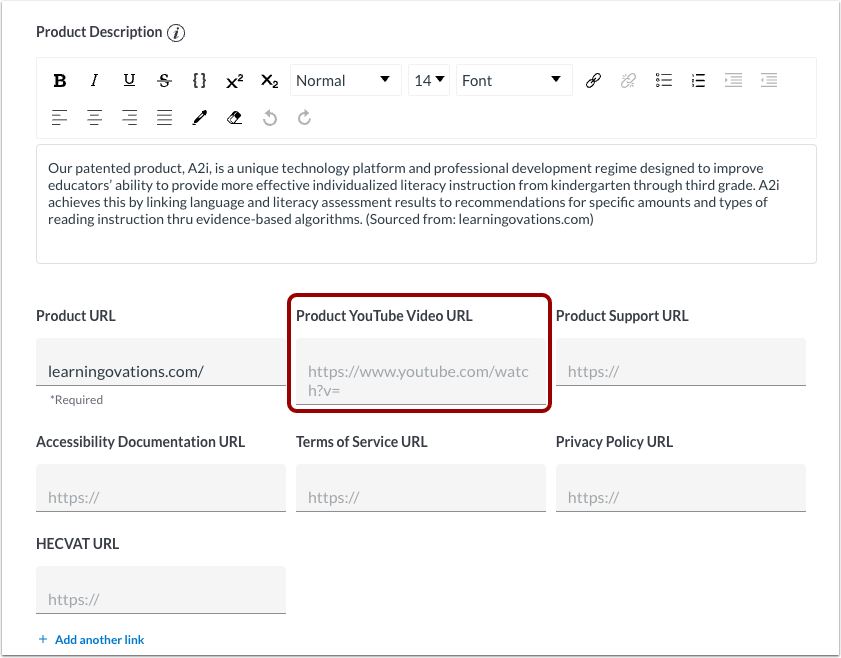The image size is (841, 658).
Task: Click the HECVAT URL input field
Action: (161, 590)
